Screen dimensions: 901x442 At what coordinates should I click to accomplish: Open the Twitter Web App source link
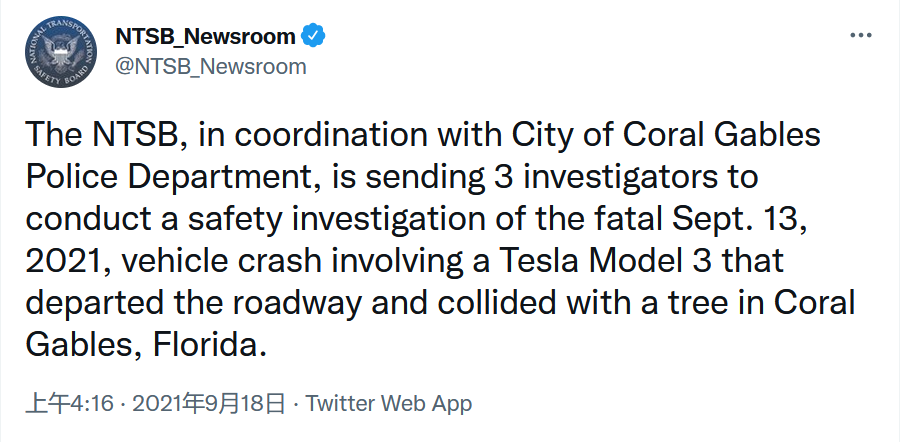coord(388,404)
